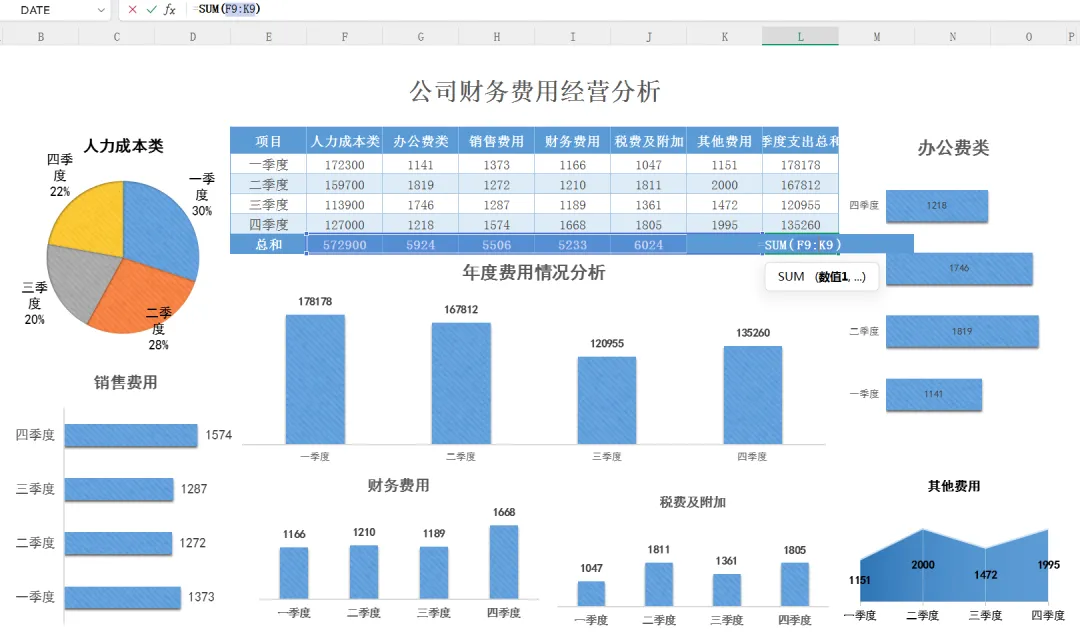The image size is (1080, 640).
Task: Click the 1668 bar in 财务费用 chart
Action: (x=504, y=562)
